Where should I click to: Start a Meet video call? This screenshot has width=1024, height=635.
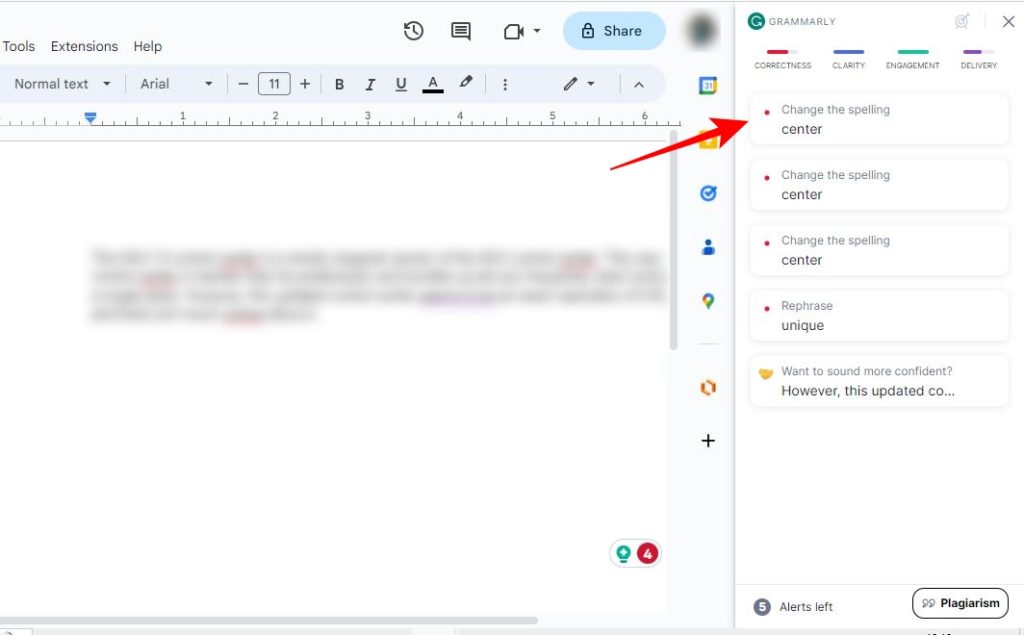[512, 31]
